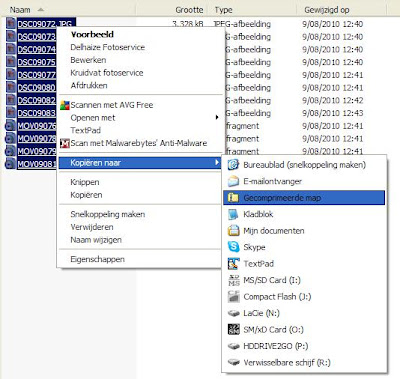Click the Verwisselbare schijf drive icon
Image resolution: width=400 pixels, height=379 pixels.
pos(233,362)
